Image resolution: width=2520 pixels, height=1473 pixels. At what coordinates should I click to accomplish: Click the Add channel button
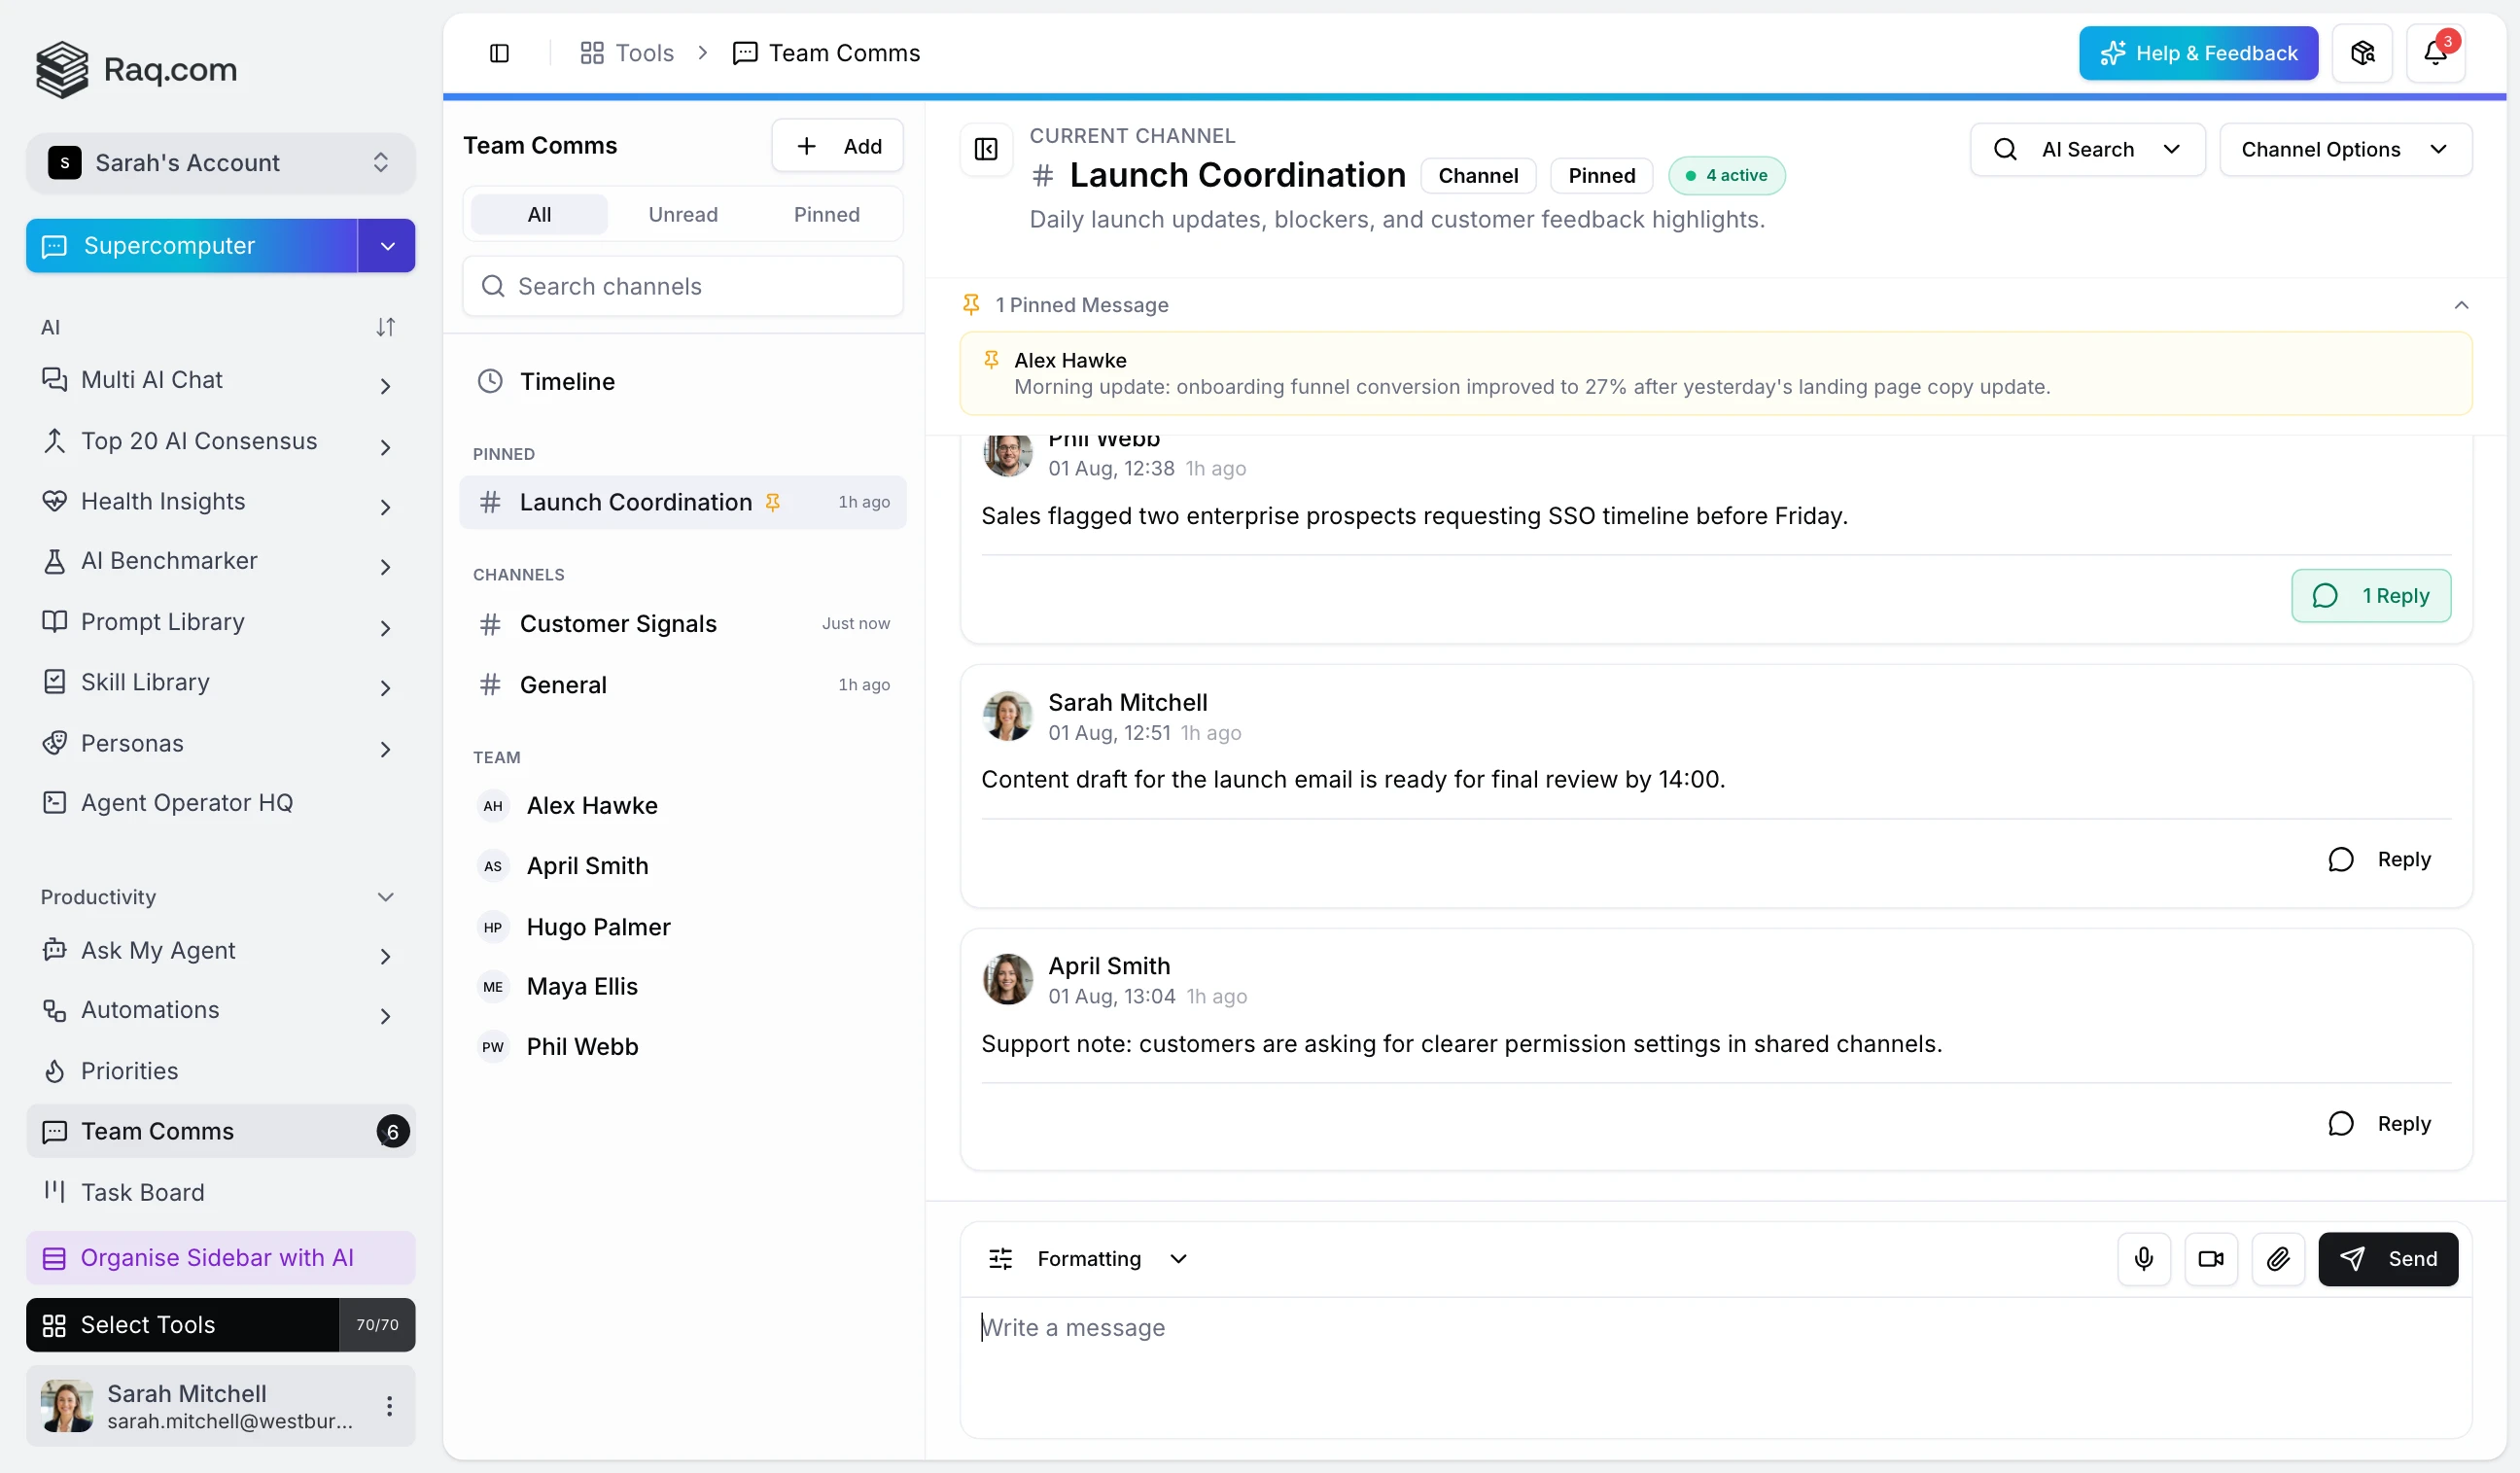[837, 146]
